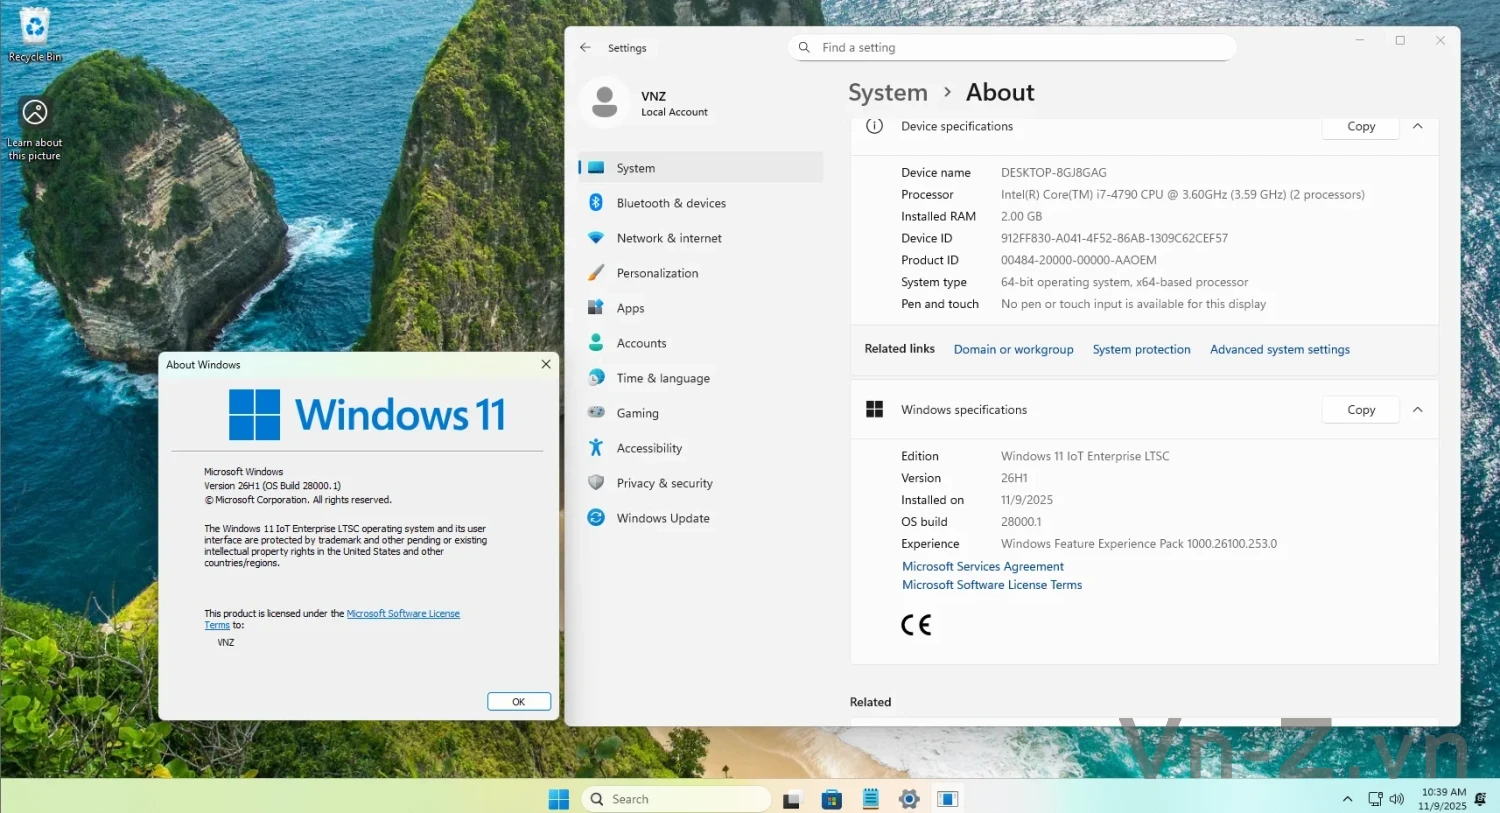
Task: Open Network & internet settings
Action: pos(668,238)
